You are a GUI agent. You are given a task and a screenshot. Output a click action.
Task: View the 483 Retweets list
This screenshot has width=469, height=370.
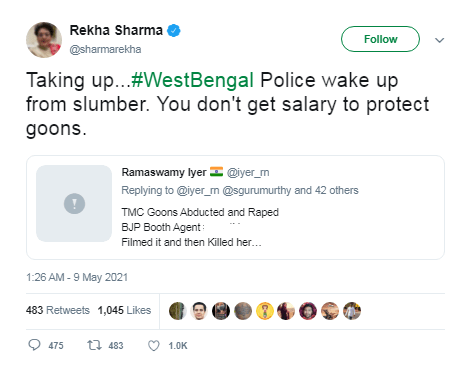pos(58,310)
